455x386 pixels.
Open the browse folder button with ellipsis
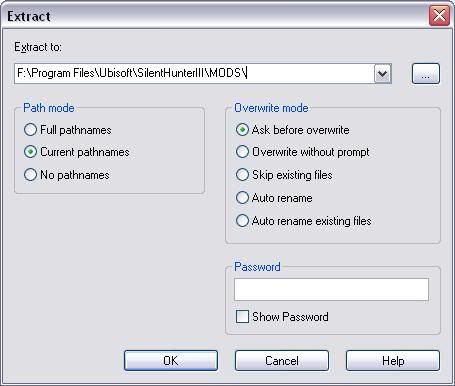point(426,73)
